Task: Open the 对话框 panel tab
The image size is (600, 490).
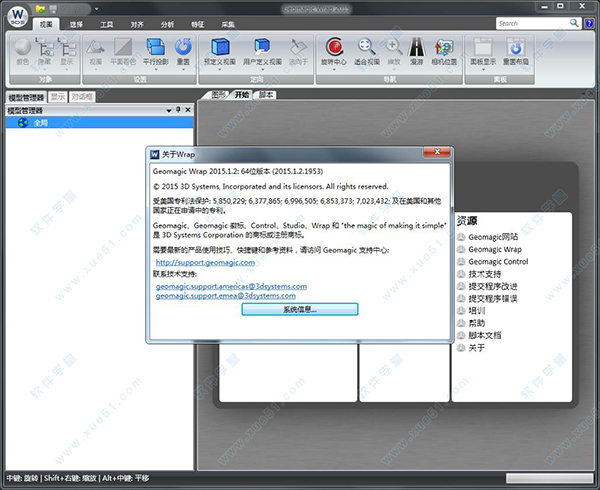Action: (x=82, y=97)
